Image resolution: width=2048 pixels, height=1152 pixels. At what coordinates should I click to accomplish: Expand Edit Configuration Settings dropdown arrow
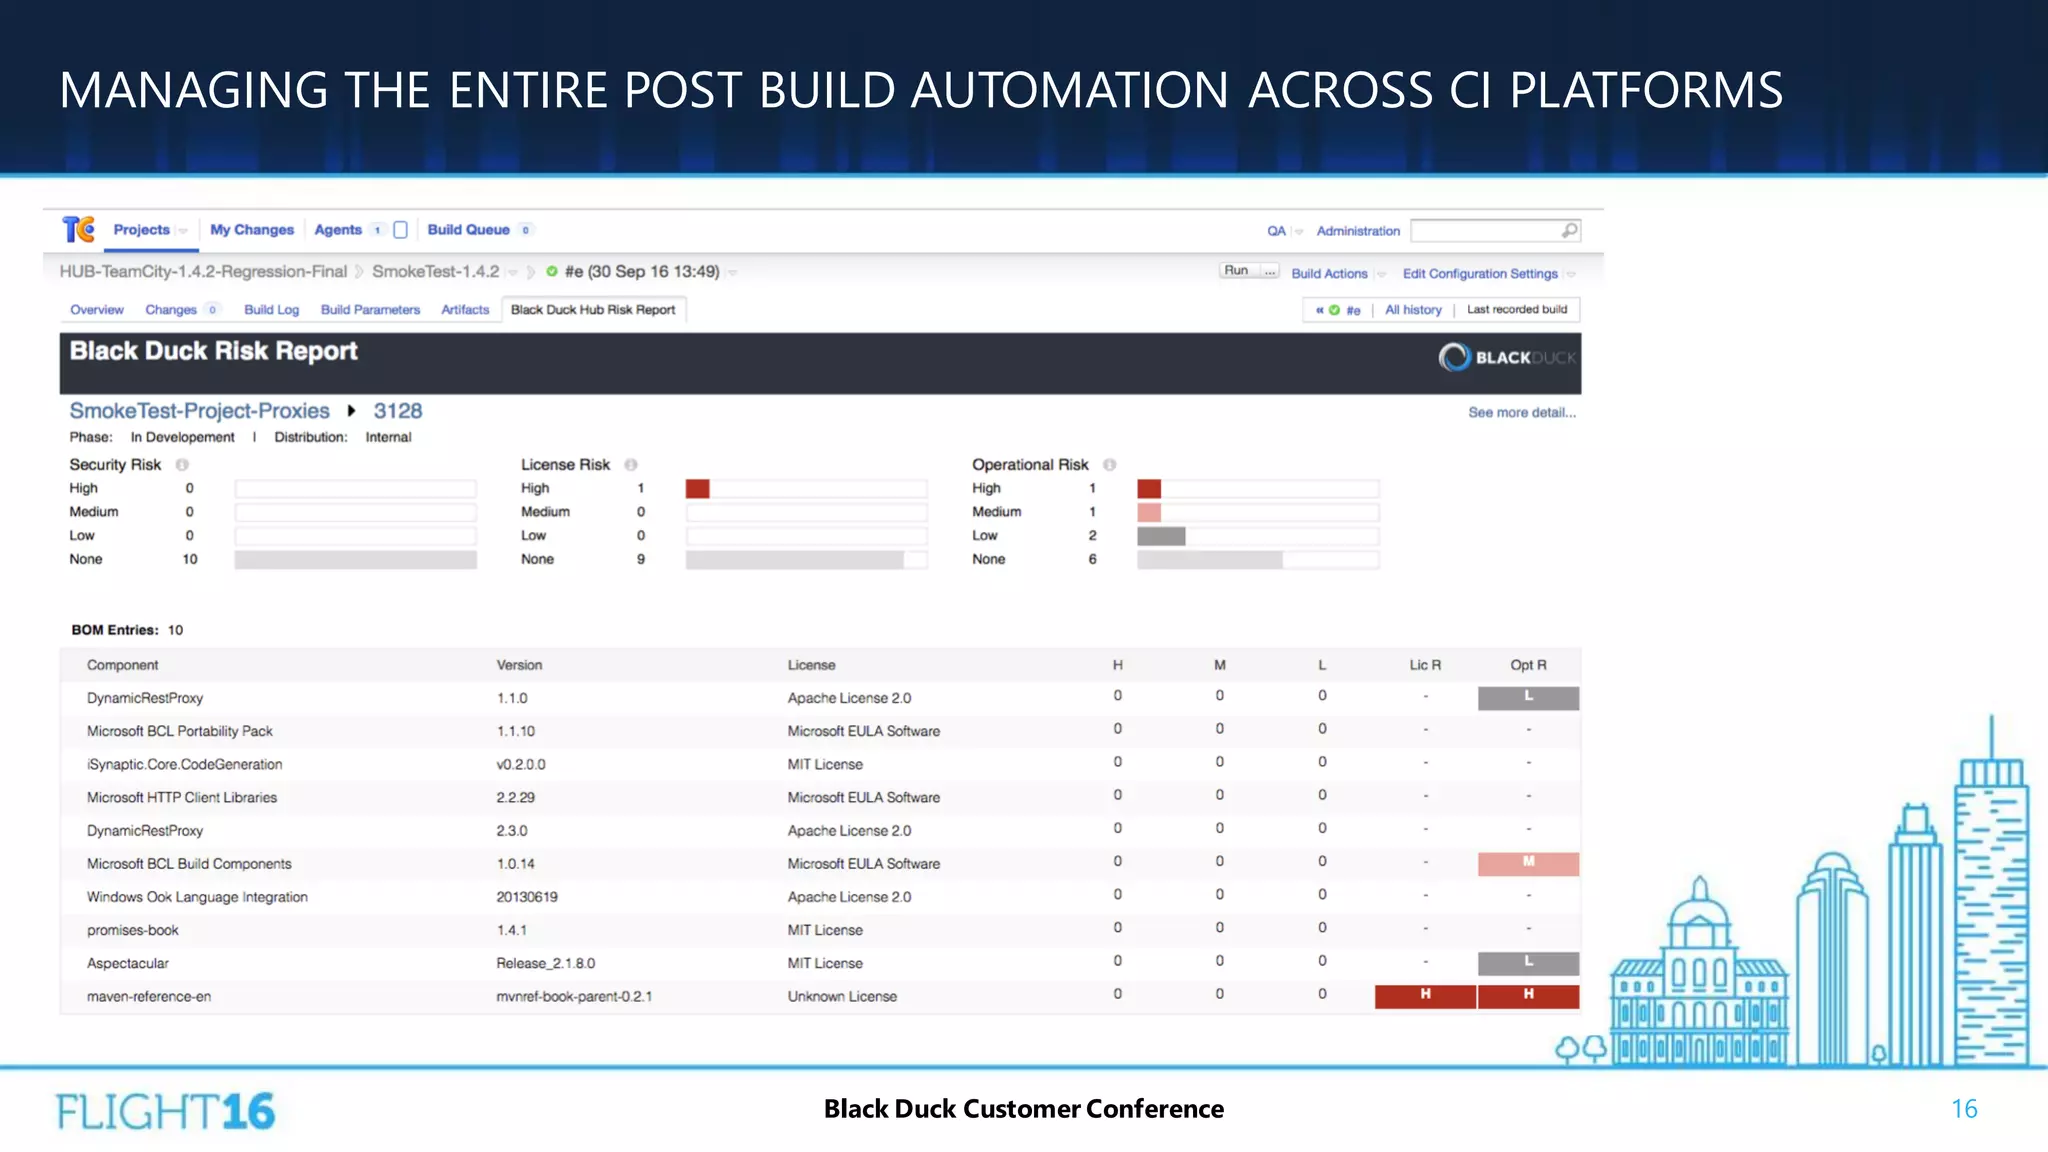(x=1571, y=274)
